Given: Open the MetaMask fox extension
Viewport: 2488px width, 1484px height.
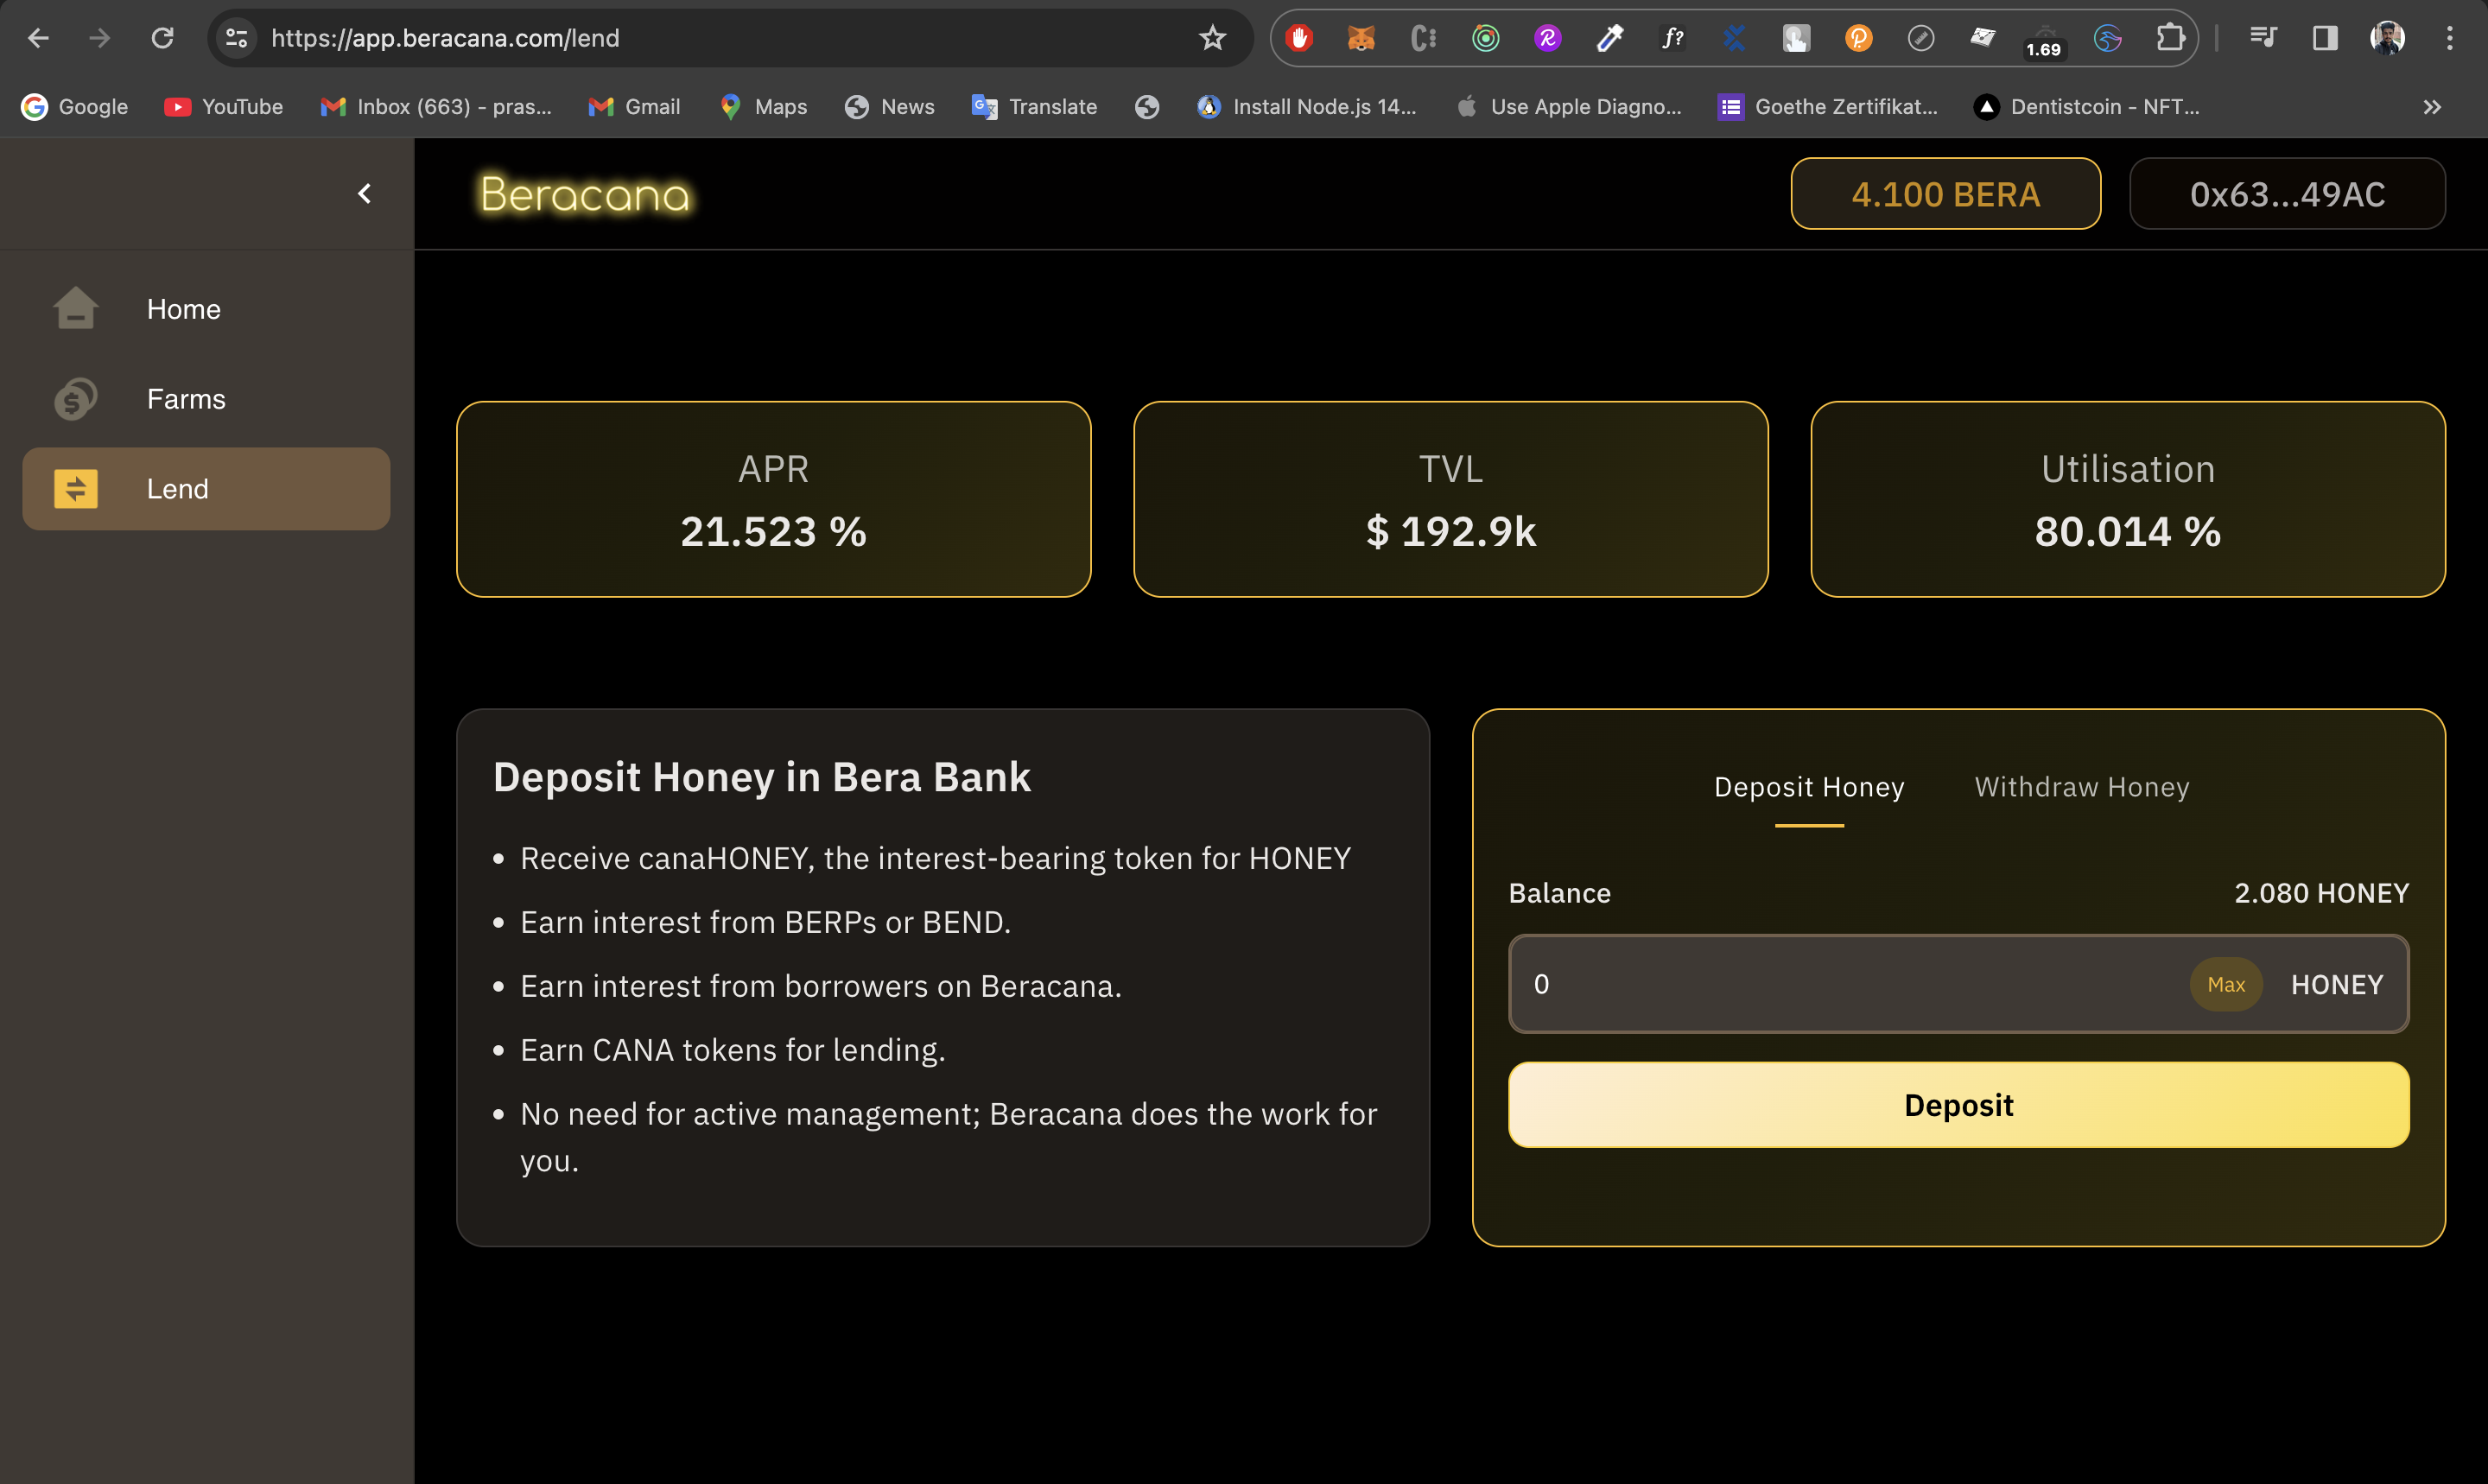Looking at the screenshot, I should click(1361, 38).
